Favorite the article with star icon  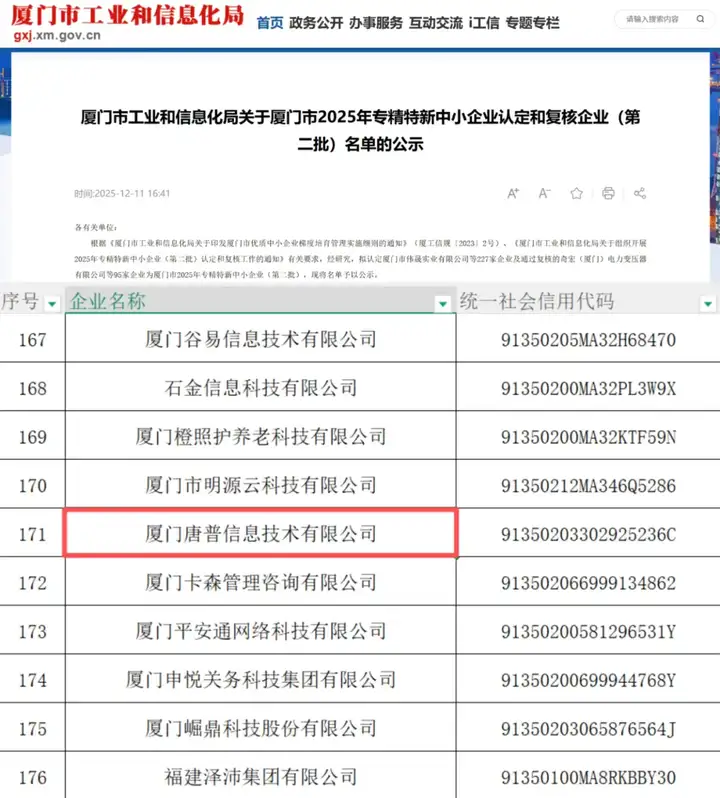pos(577,193)
